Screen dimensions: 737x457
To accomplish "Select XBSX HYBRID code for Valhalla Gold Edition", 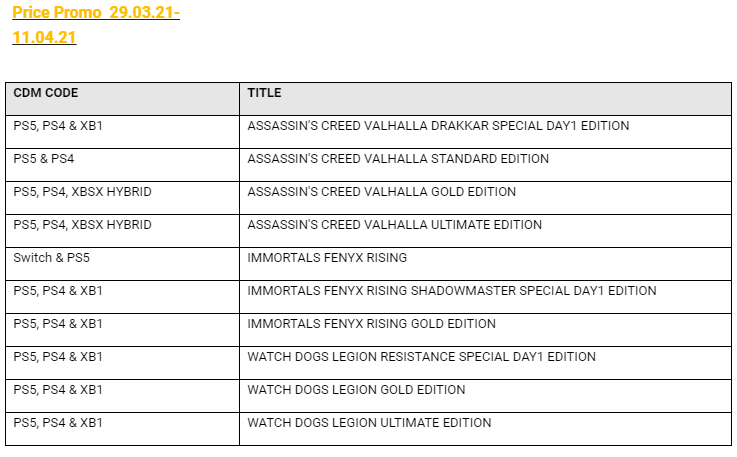I will [x=83, y=192].
